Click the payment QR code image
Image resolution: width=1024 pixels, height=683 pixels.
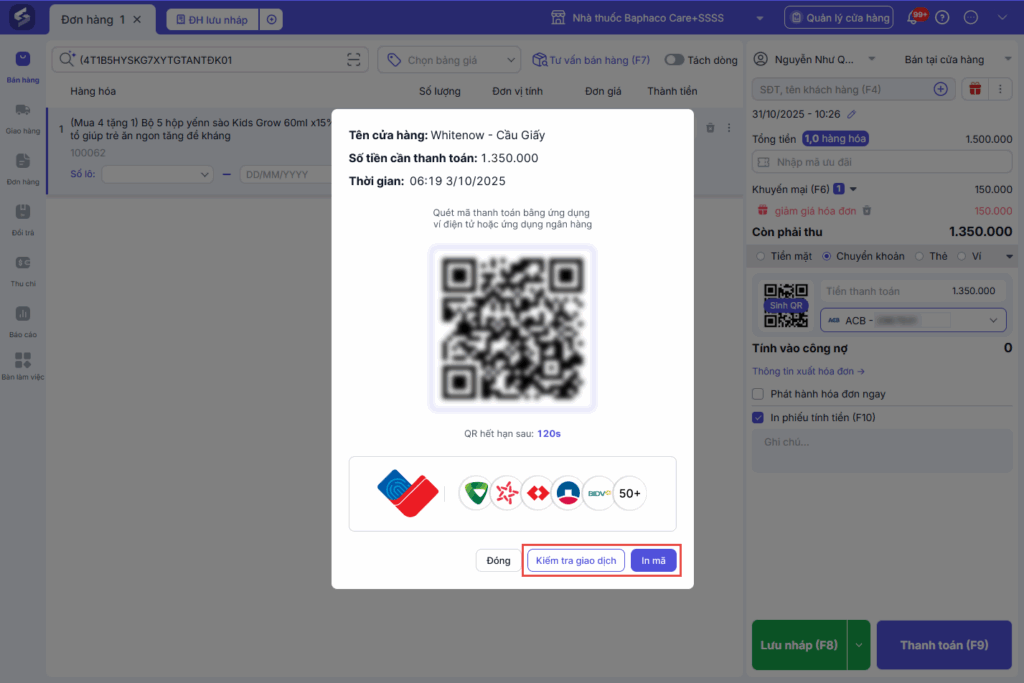pos(513,328)
